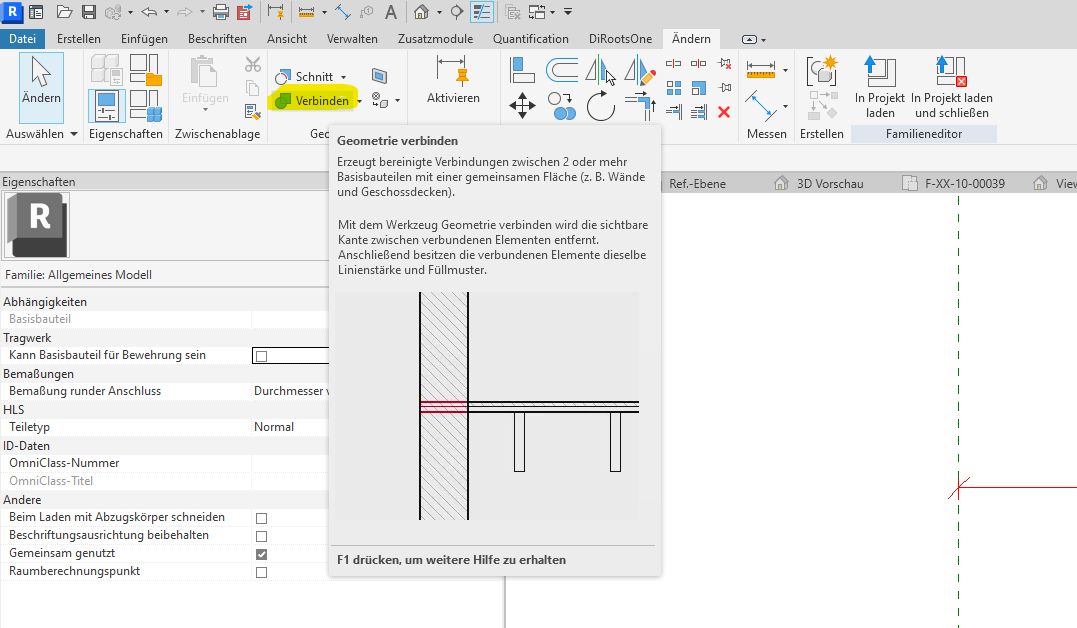Click the red Löschen (delete) icon
Viewport: 1077px width, 628px height.
[725, 112]
